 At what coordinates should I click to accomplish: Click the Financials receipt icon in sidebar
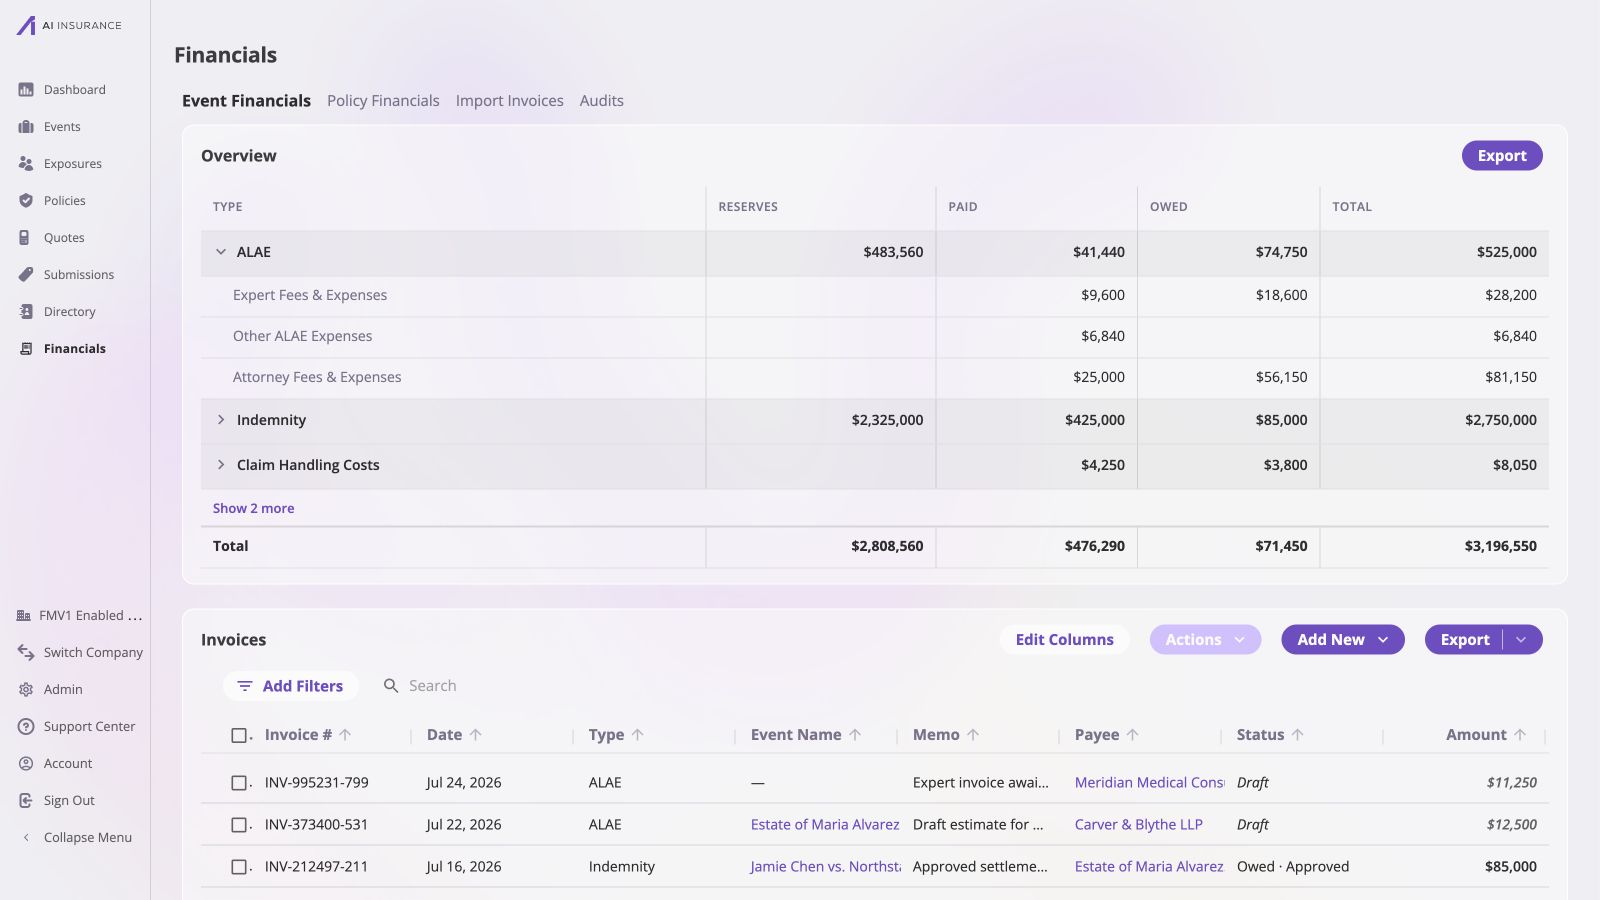tap(26, 349)
